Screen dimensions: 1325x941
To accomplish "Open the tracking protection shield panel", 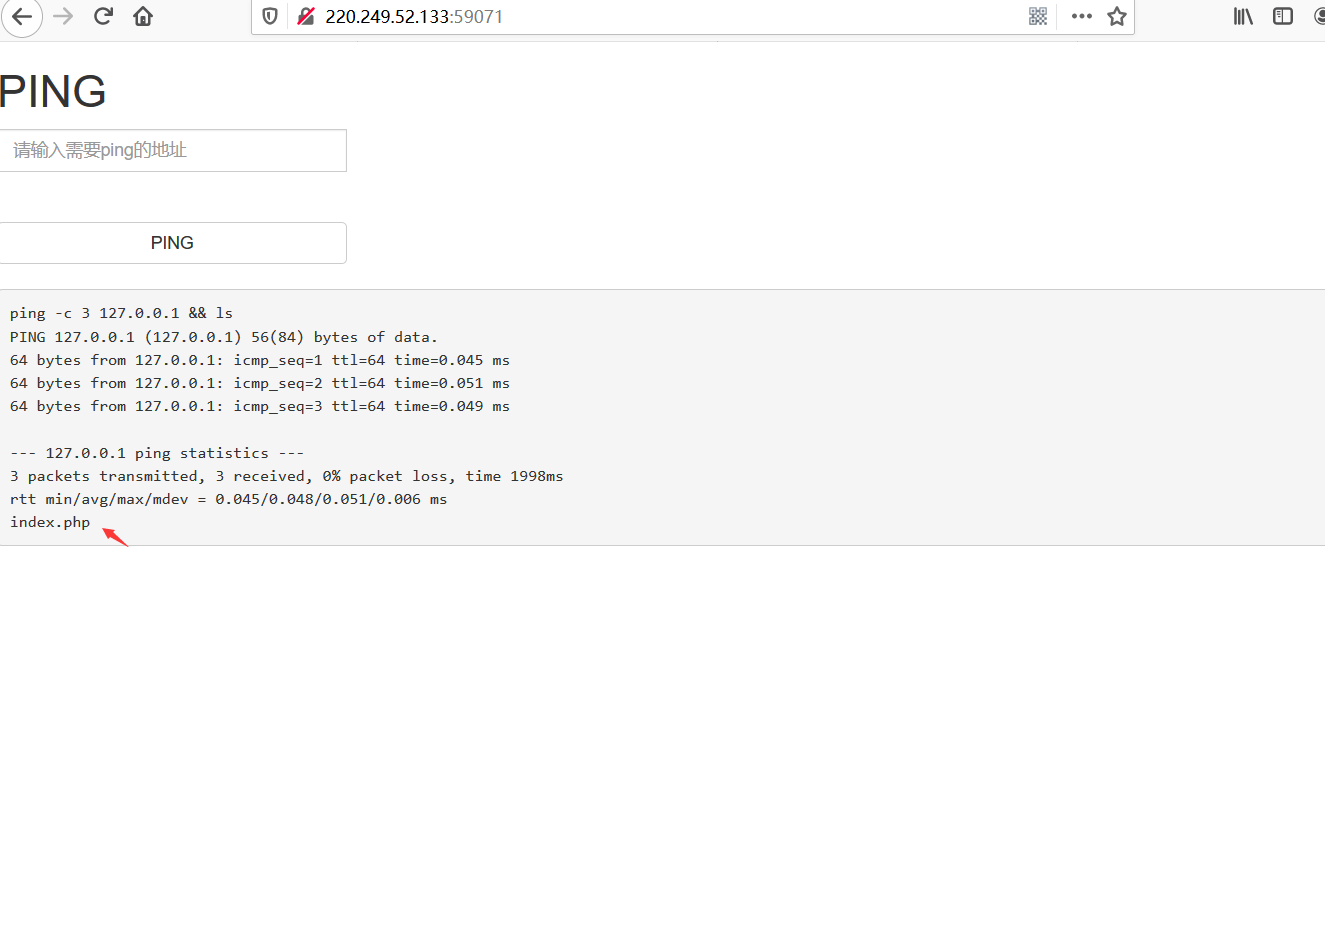I will 270,17.
